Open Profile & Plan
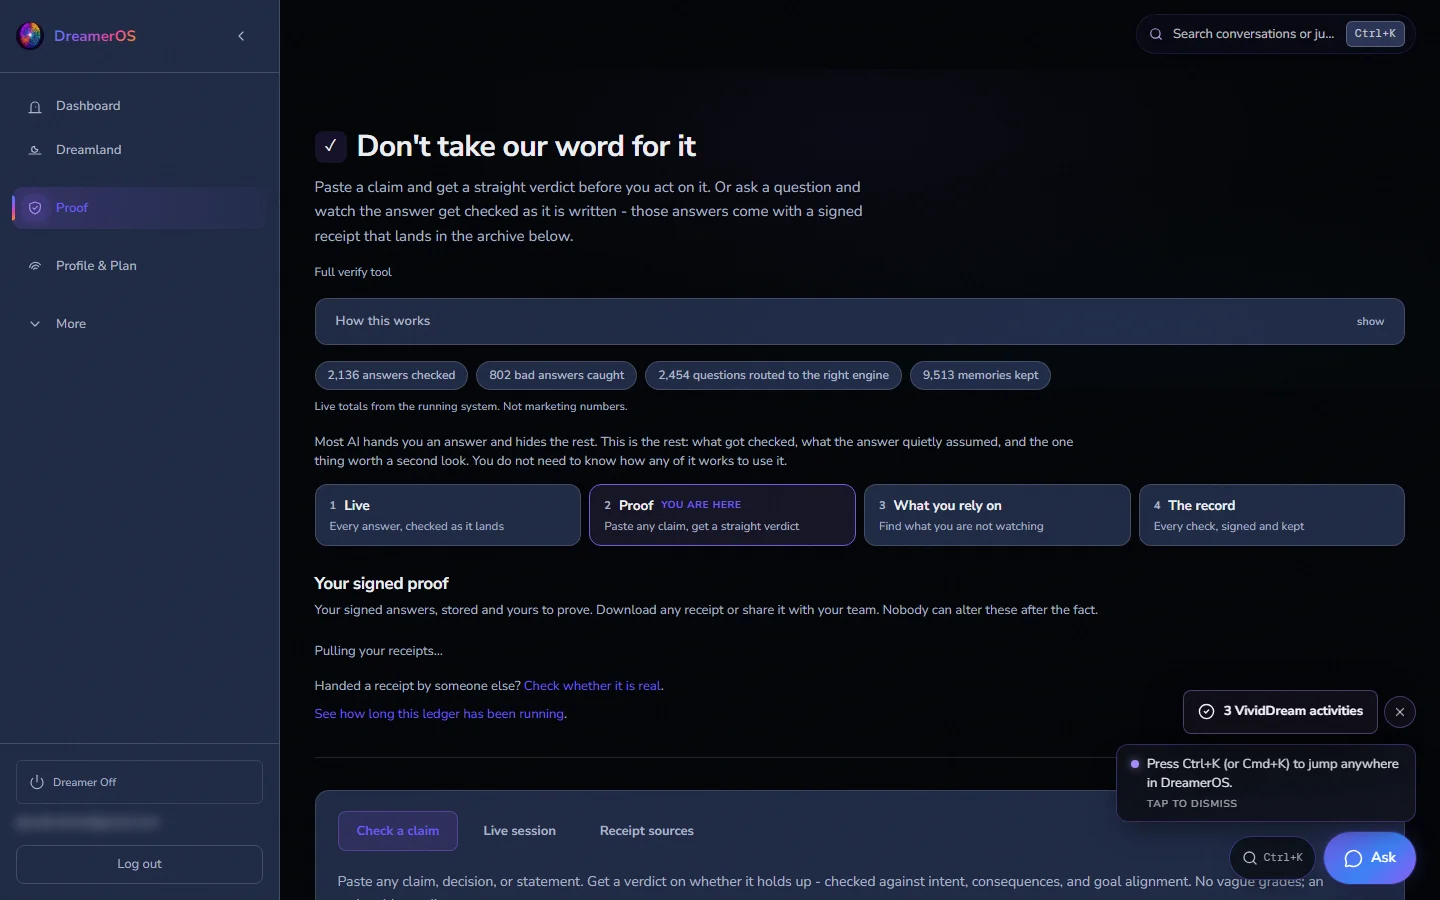The height and width of the screenshot is (900, 1440). [139, 266]
